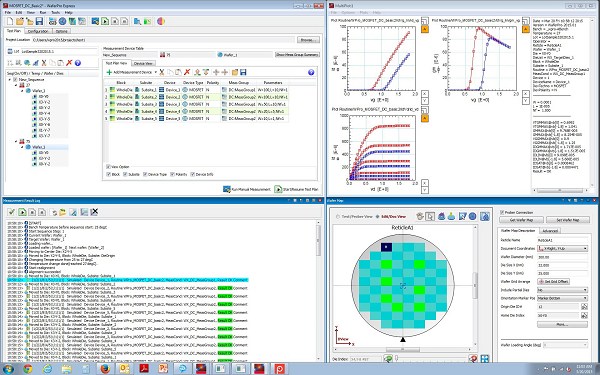Click fit-to-view icon at Wafer Map bottom right
The image size is (600, 375).
484,359
